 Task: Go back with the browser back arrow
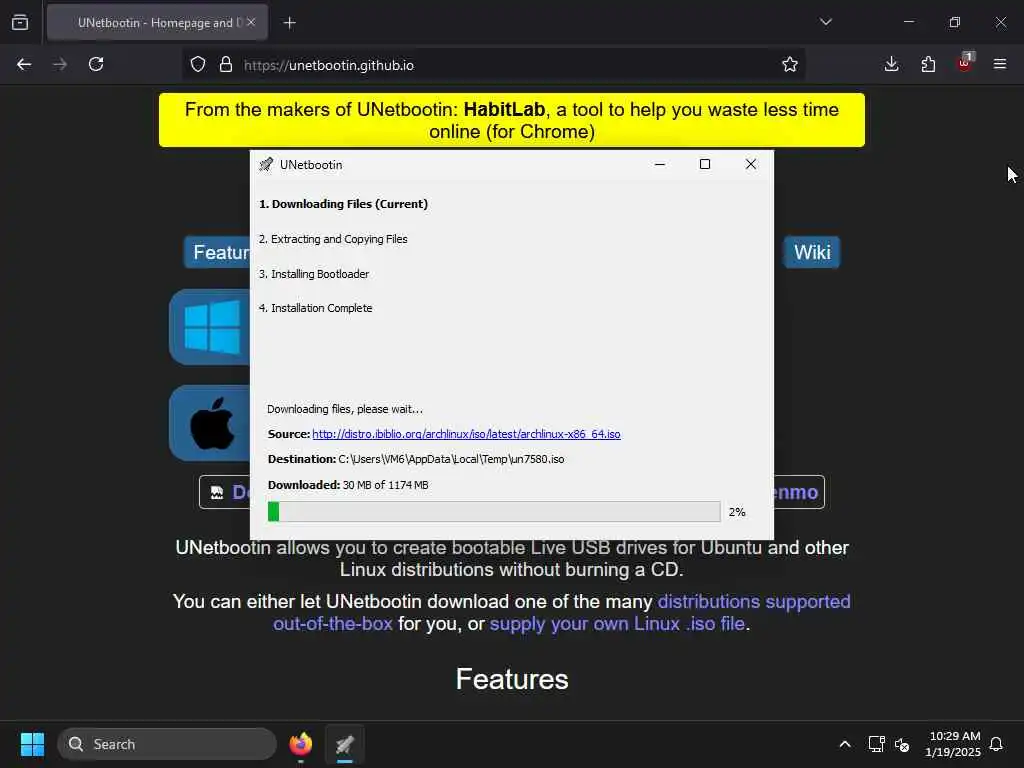[24, 65]
